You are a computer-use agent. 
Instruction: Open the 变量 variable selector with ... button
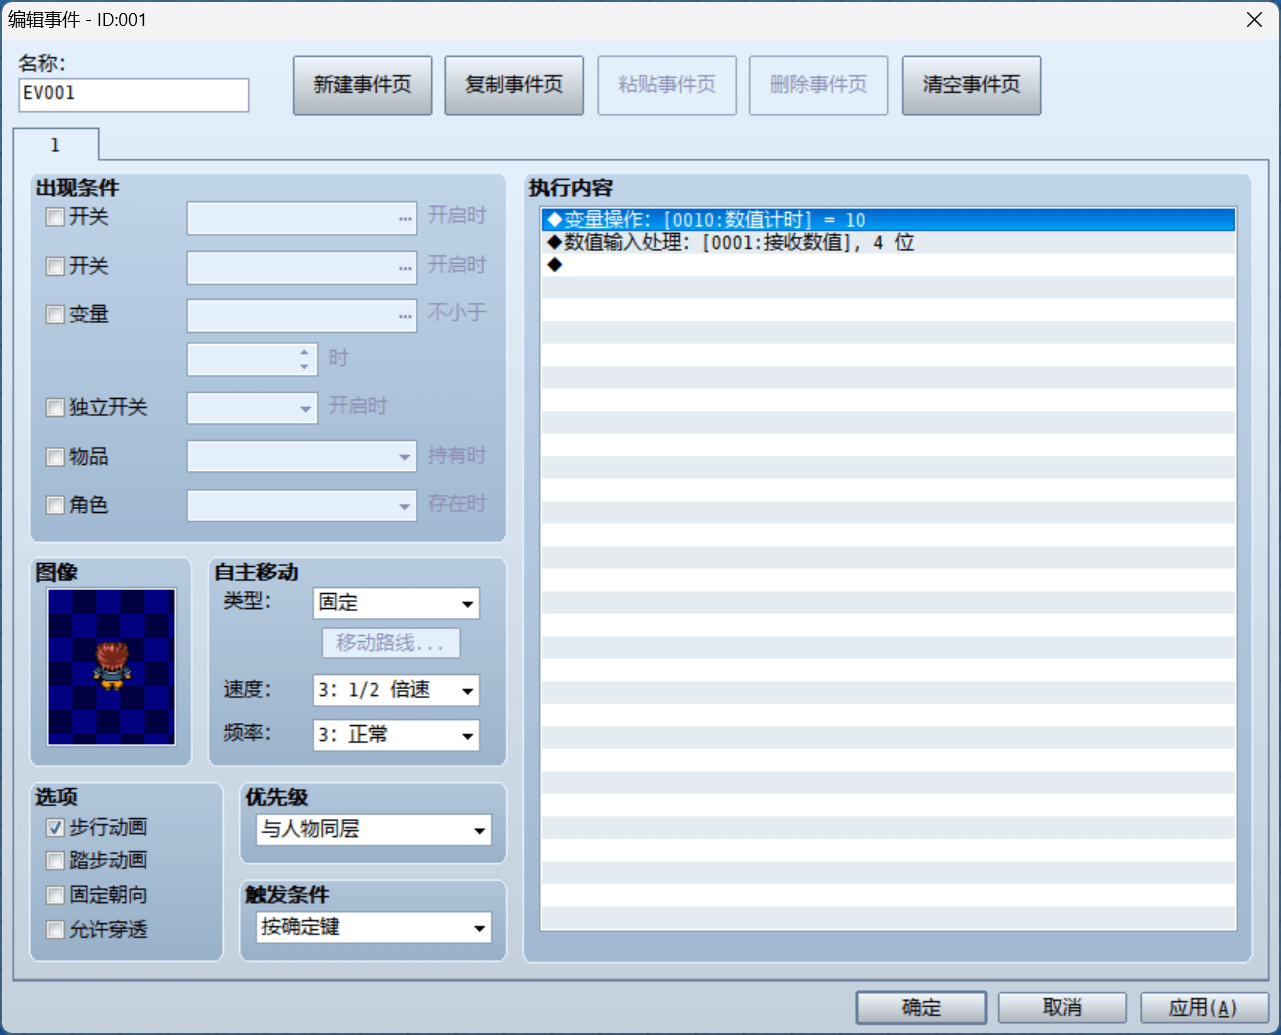(404, 315)
